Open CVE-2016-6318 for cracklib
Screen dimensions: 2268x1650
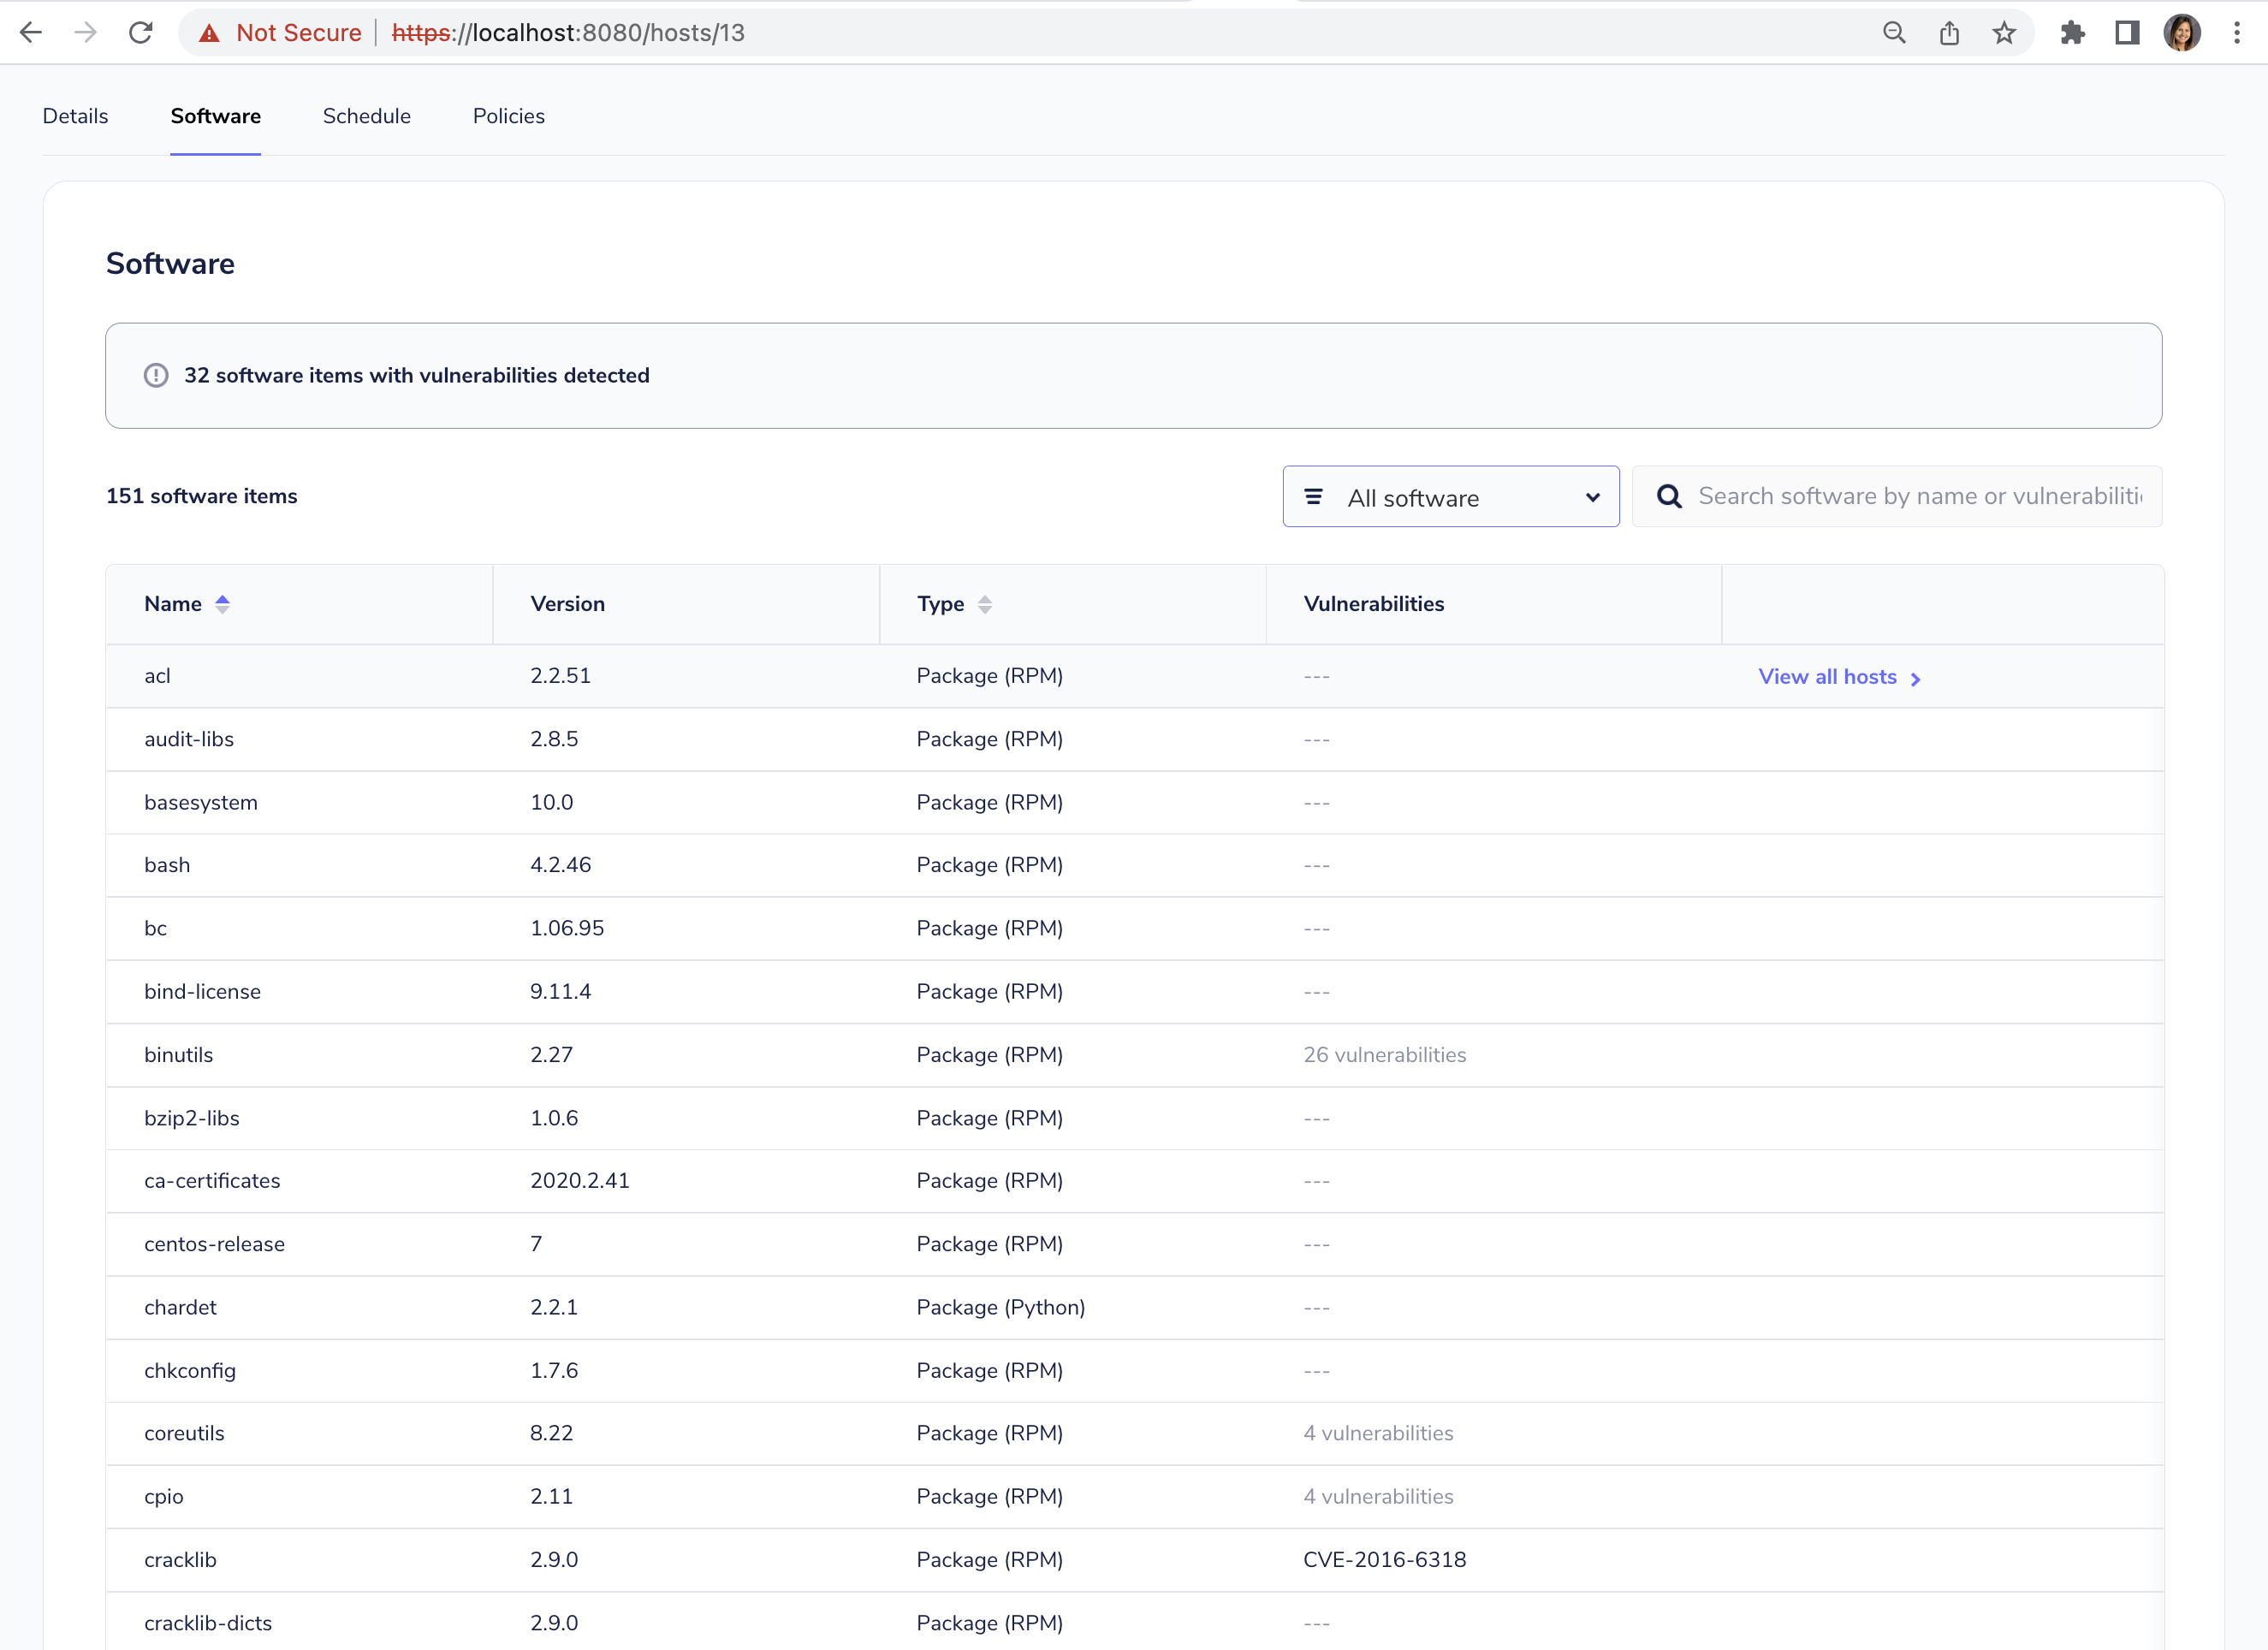pos(1384,1559)
